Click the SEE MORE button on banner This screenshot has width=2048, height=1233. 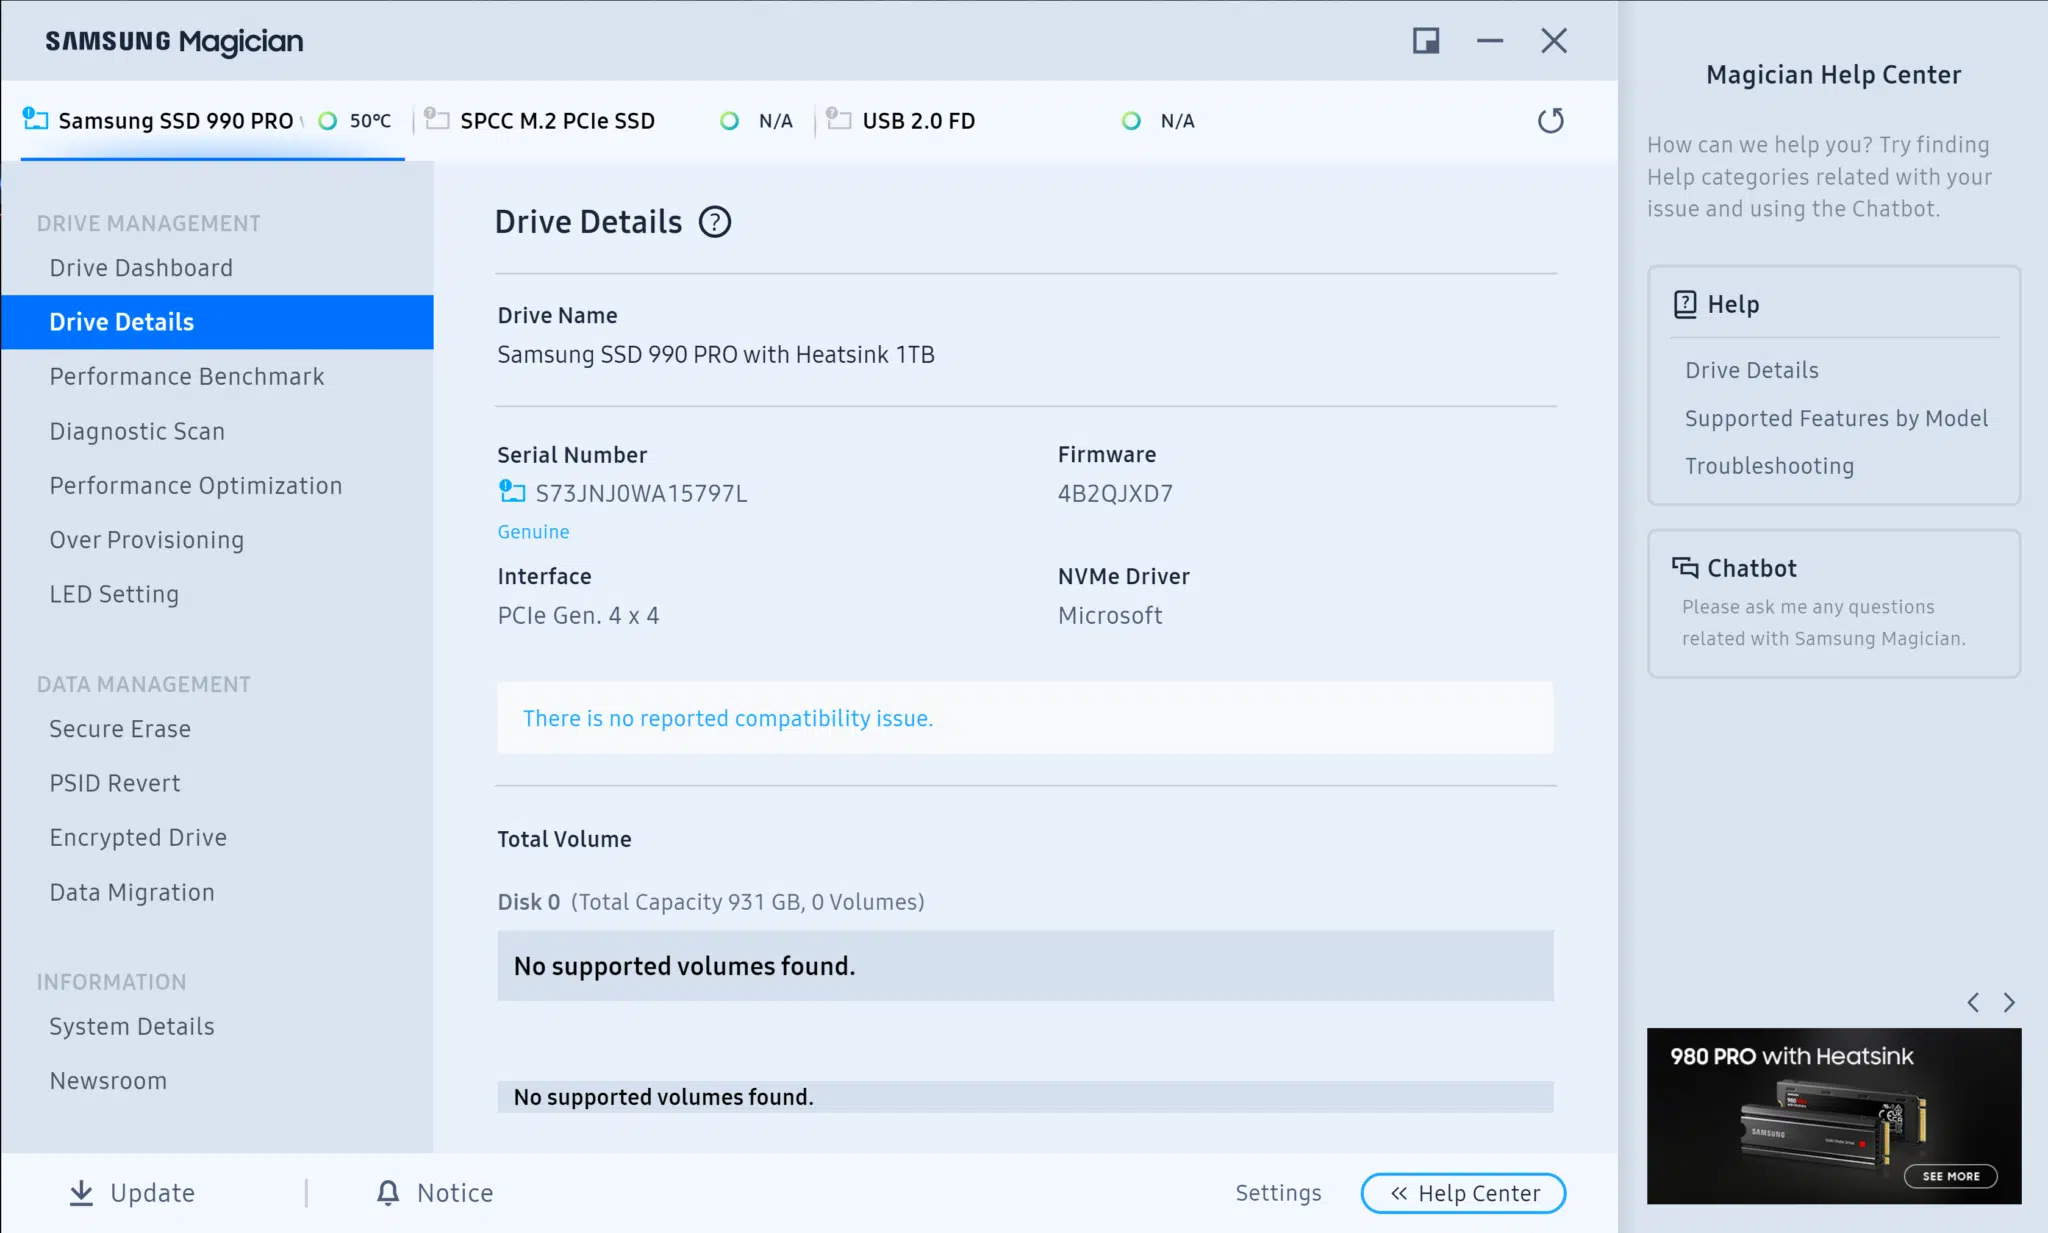(x=1950, y=1176)
